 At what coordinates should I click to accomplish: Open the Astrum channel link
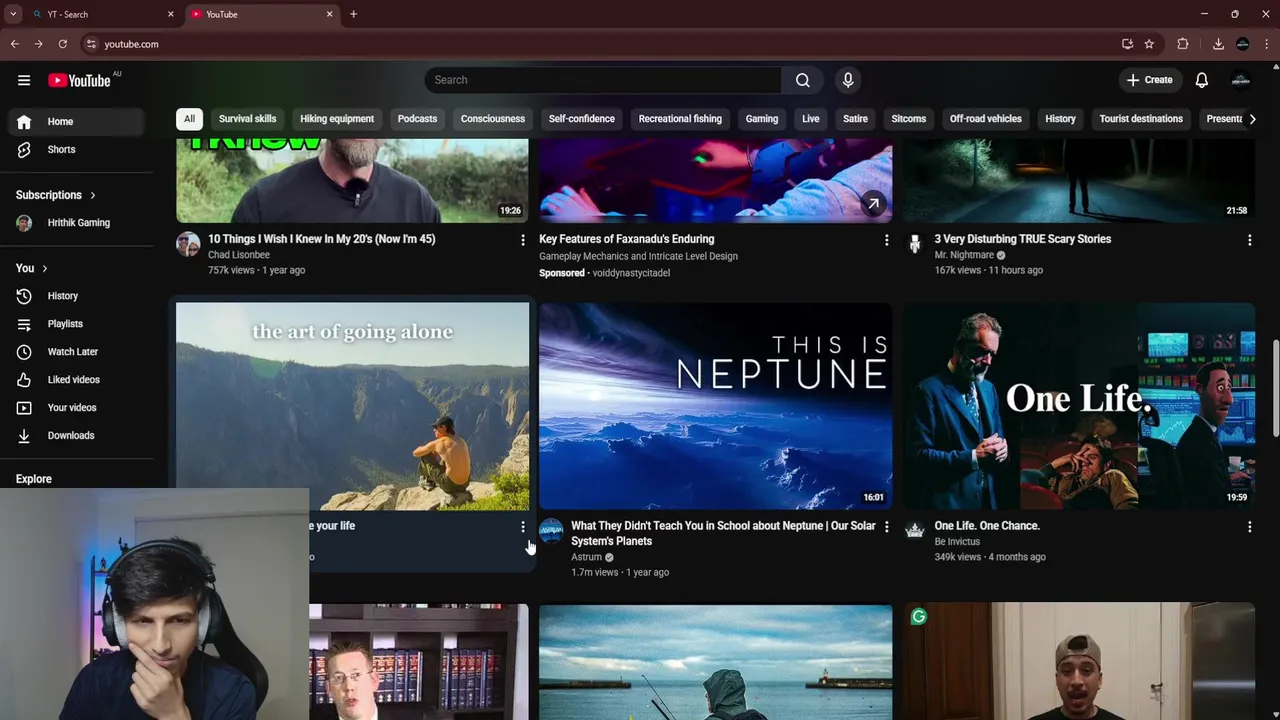(586, 557)
